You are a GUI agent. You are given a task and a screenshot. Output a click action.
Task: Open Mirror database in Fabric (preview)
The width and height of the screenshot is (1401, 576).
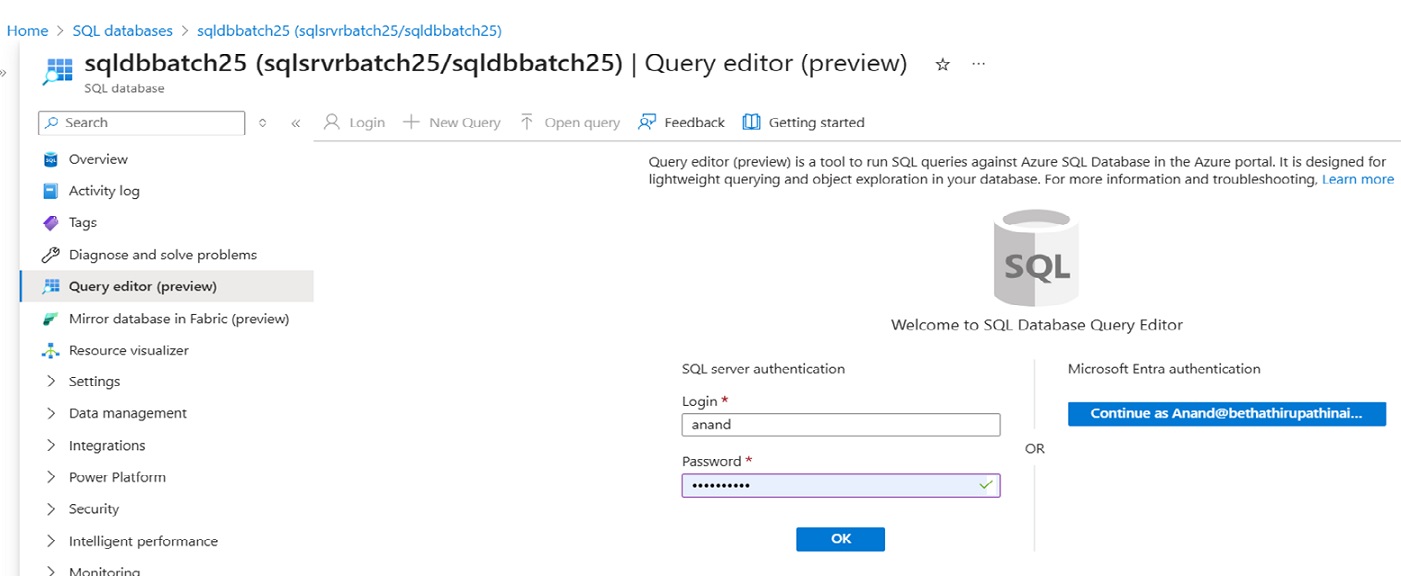(x=176, y=318)
